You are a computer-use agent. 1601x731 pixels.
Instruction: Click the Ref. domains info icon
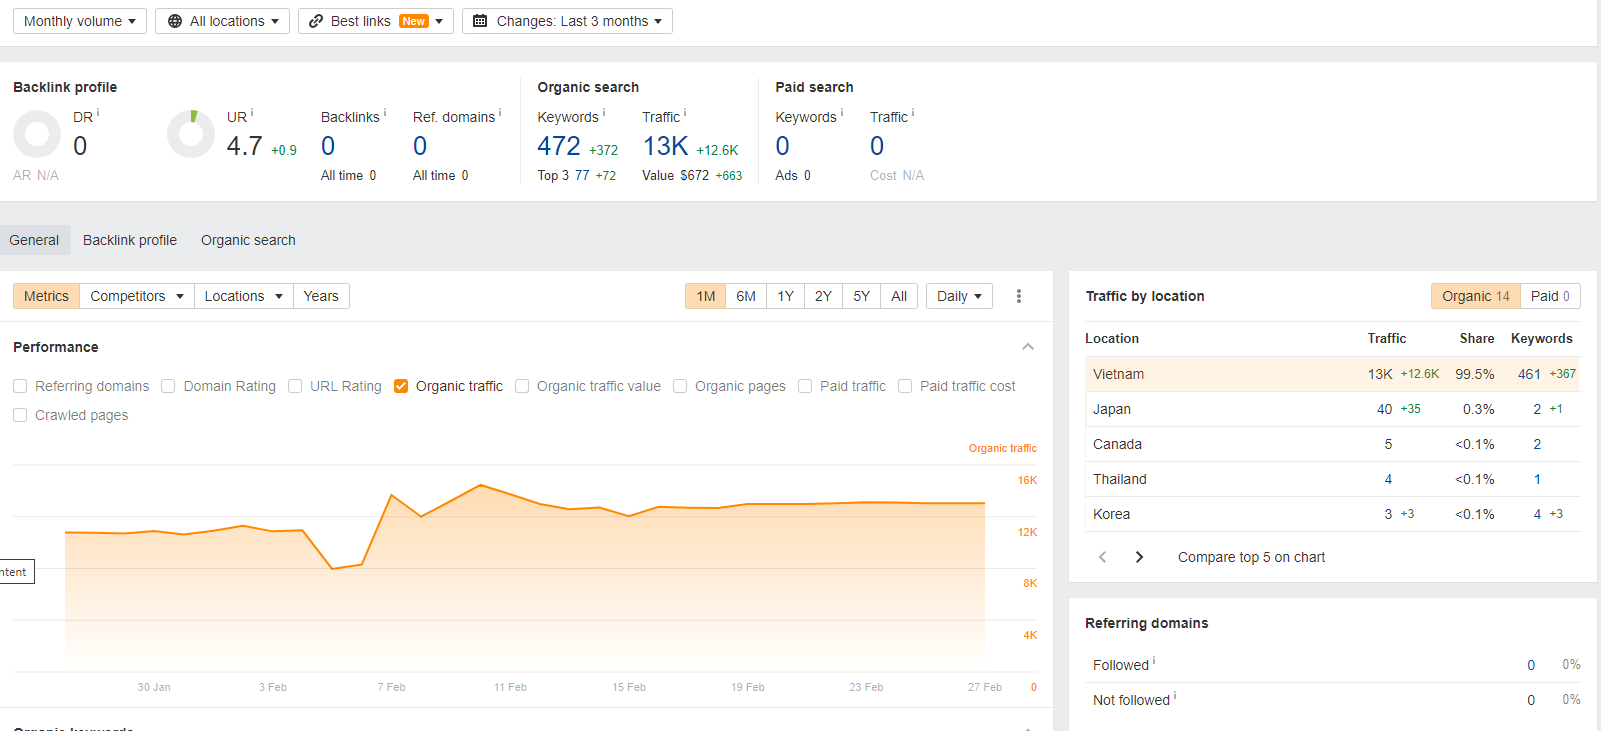point(500,113)
